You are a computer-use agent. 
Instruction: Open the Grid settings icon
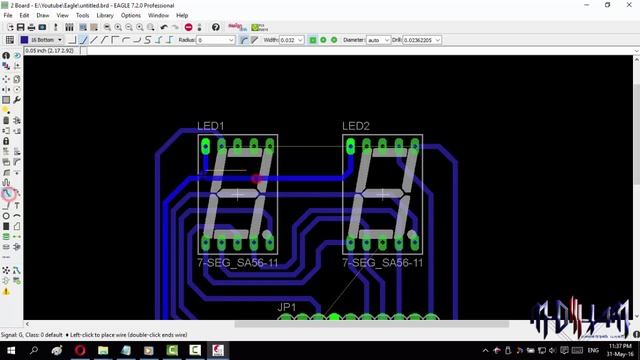point(10,40)
